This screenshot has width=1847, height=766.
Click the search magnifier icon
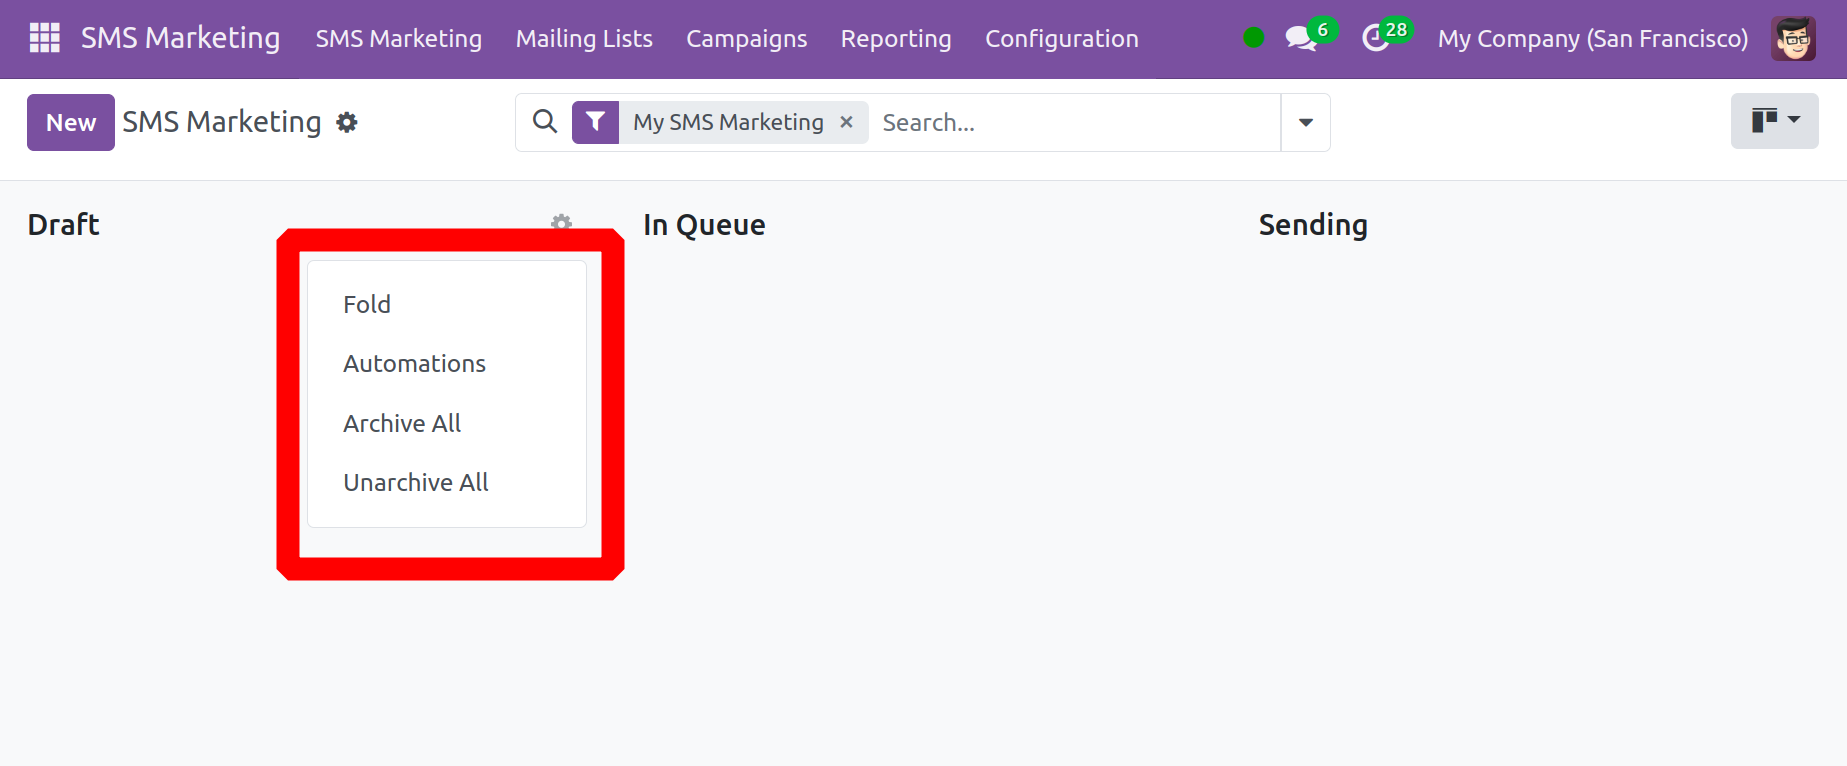(x=545, y=122)
